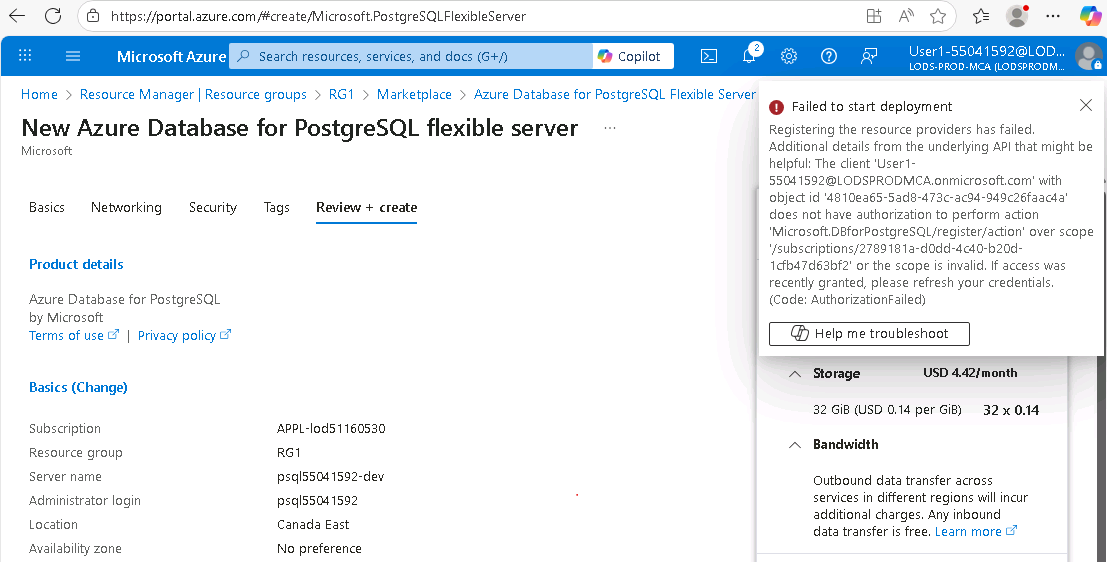Select the Administrator login value psql55041592
The width and height of the screenshot is (1107, 562).
(317, 501)
